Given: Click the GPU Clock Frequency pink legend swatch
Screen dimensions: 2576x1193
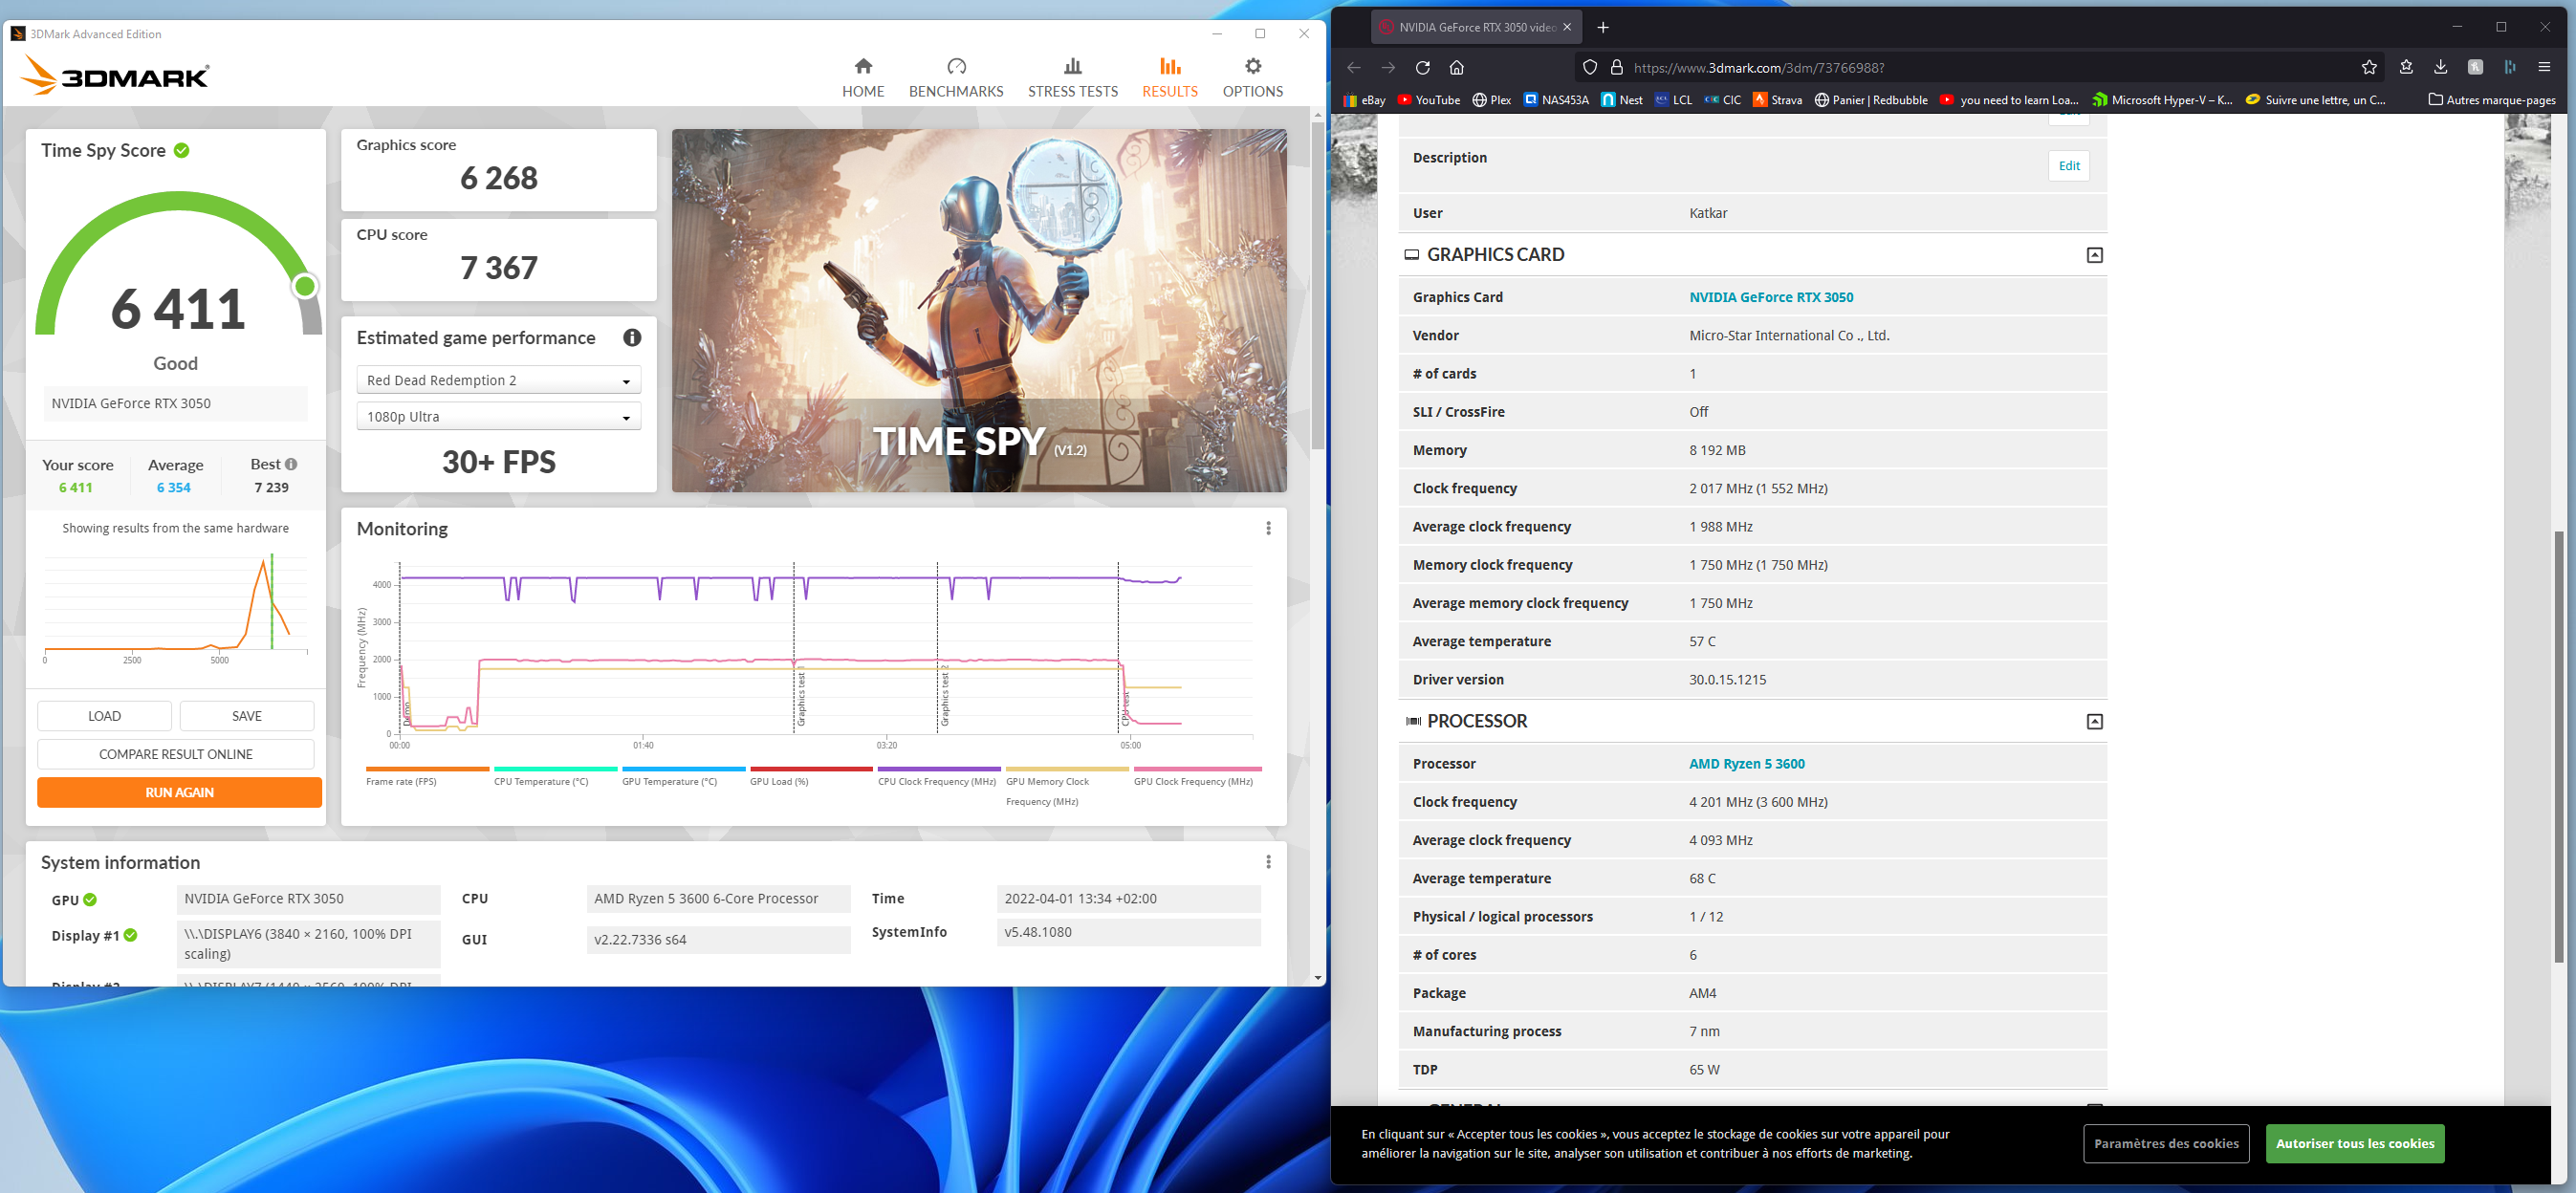Looking at the screenshot, I should click(x=1197, y=769).
